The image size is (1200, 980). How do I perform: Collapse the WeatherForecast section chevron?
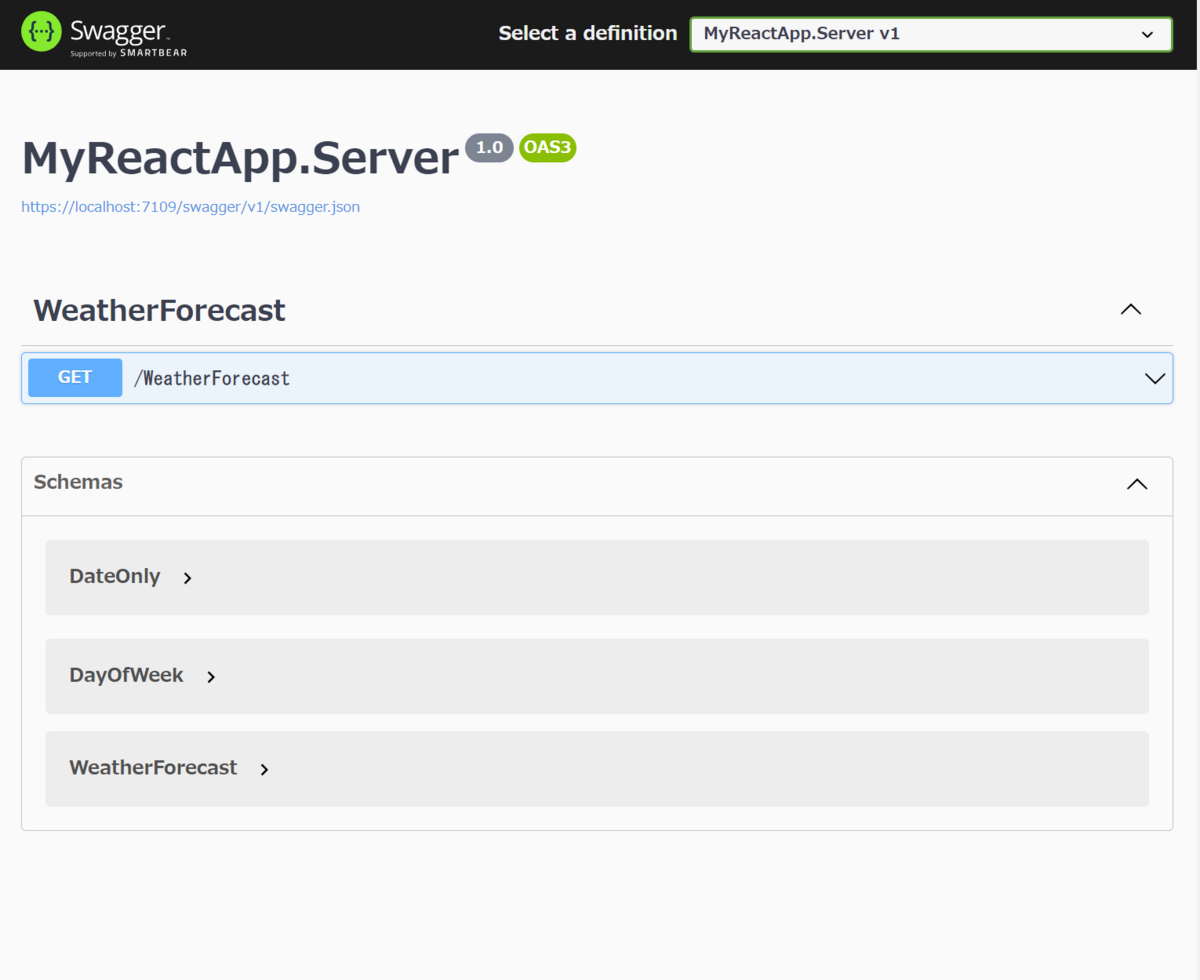[1131, 310]
